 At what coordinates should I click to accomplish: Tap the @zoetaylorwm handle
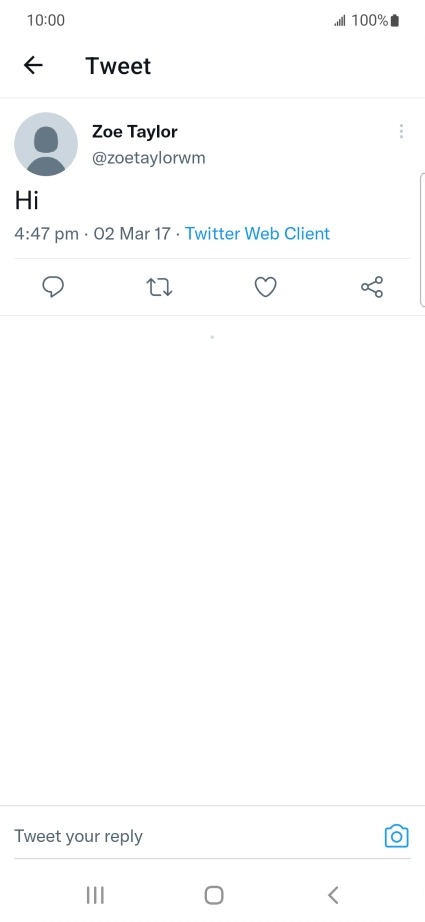[x=149, y=158]
